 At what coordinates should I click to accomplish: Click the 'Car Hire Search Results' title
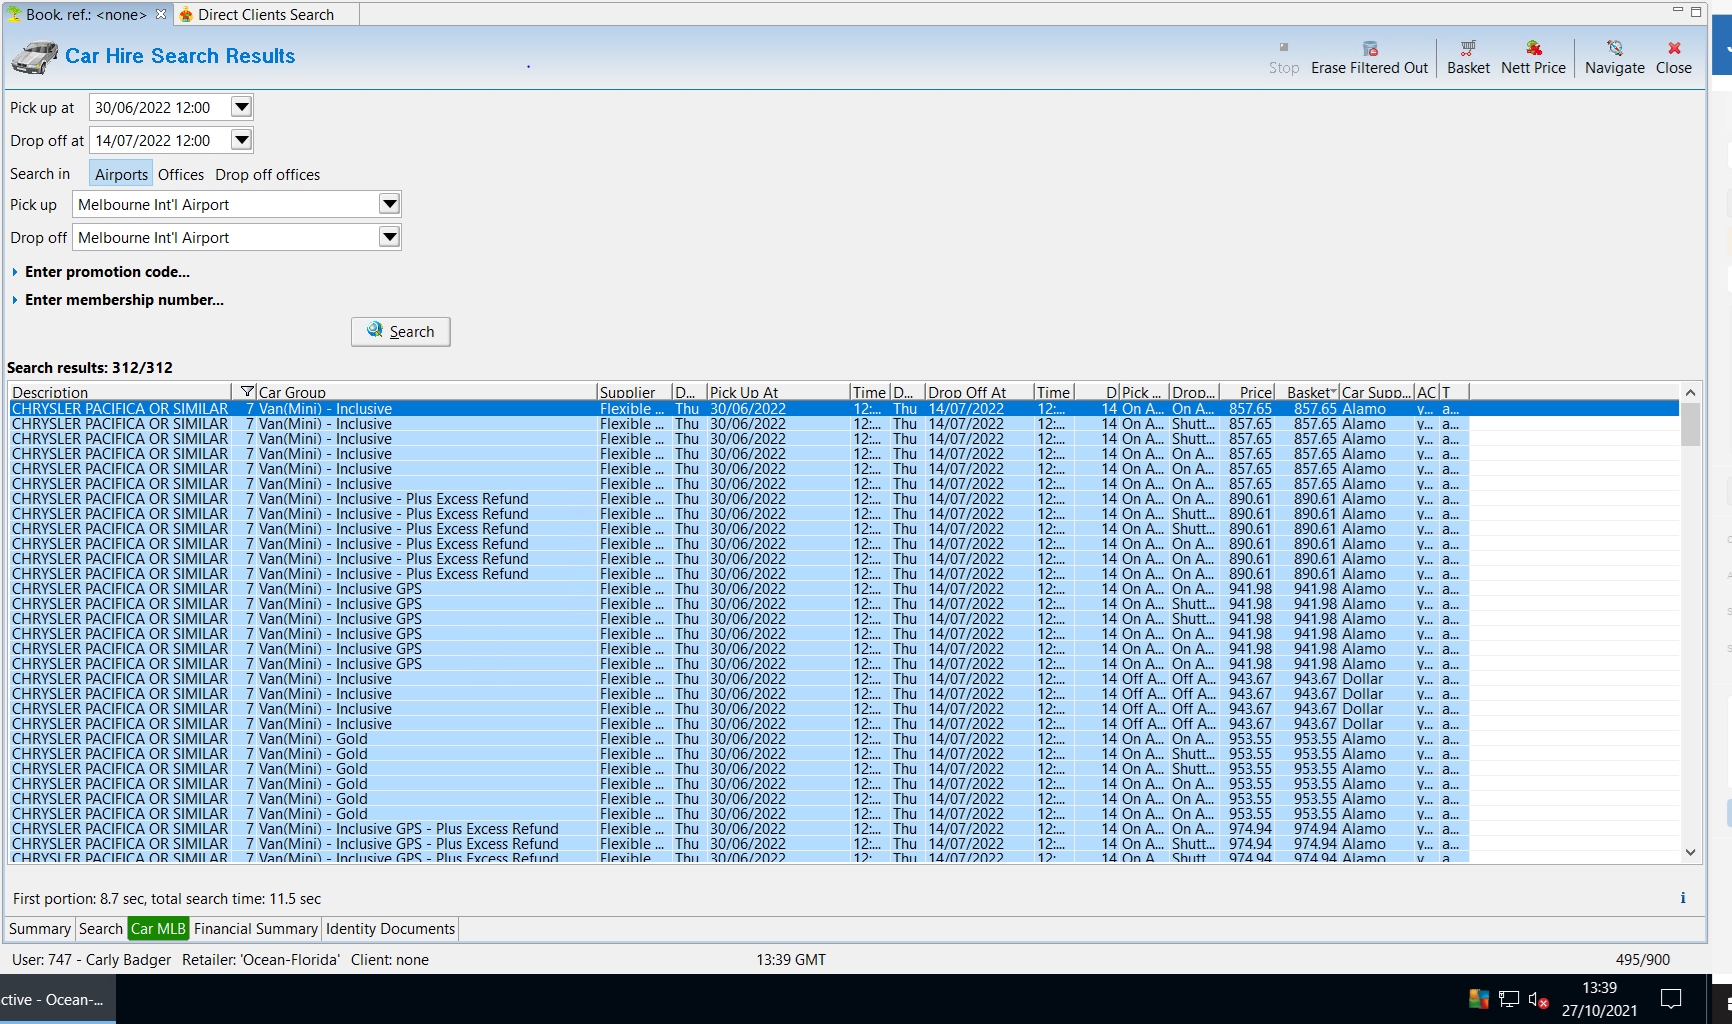180,56
